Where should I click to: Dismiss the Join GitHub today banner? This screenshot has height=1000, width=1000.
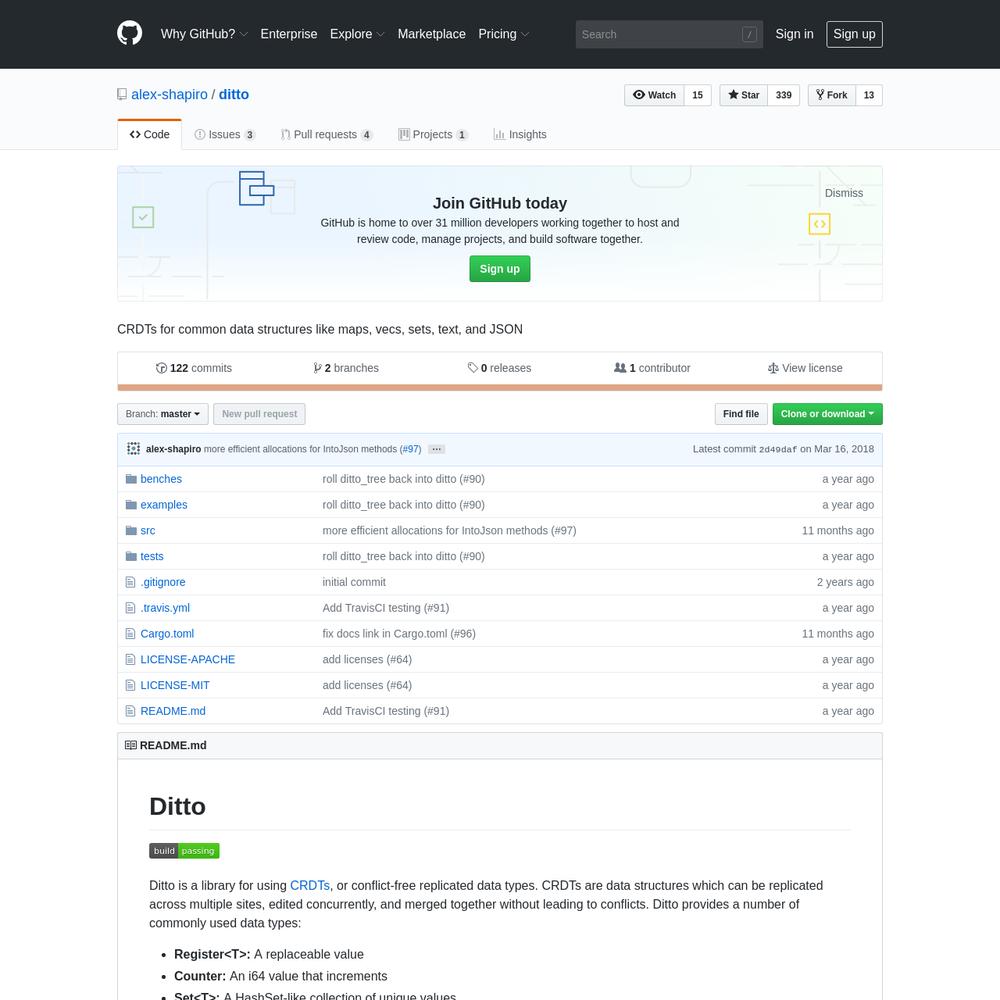point(844,193)
